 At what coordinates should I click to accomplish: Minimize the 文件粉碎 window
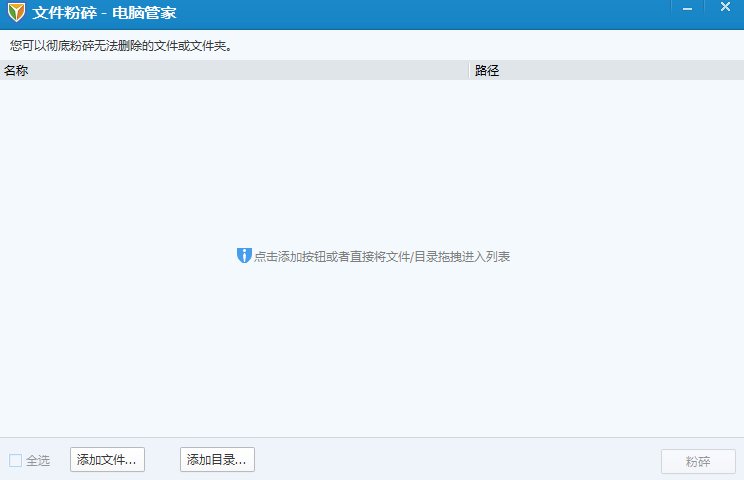click(x=687, y=8)
